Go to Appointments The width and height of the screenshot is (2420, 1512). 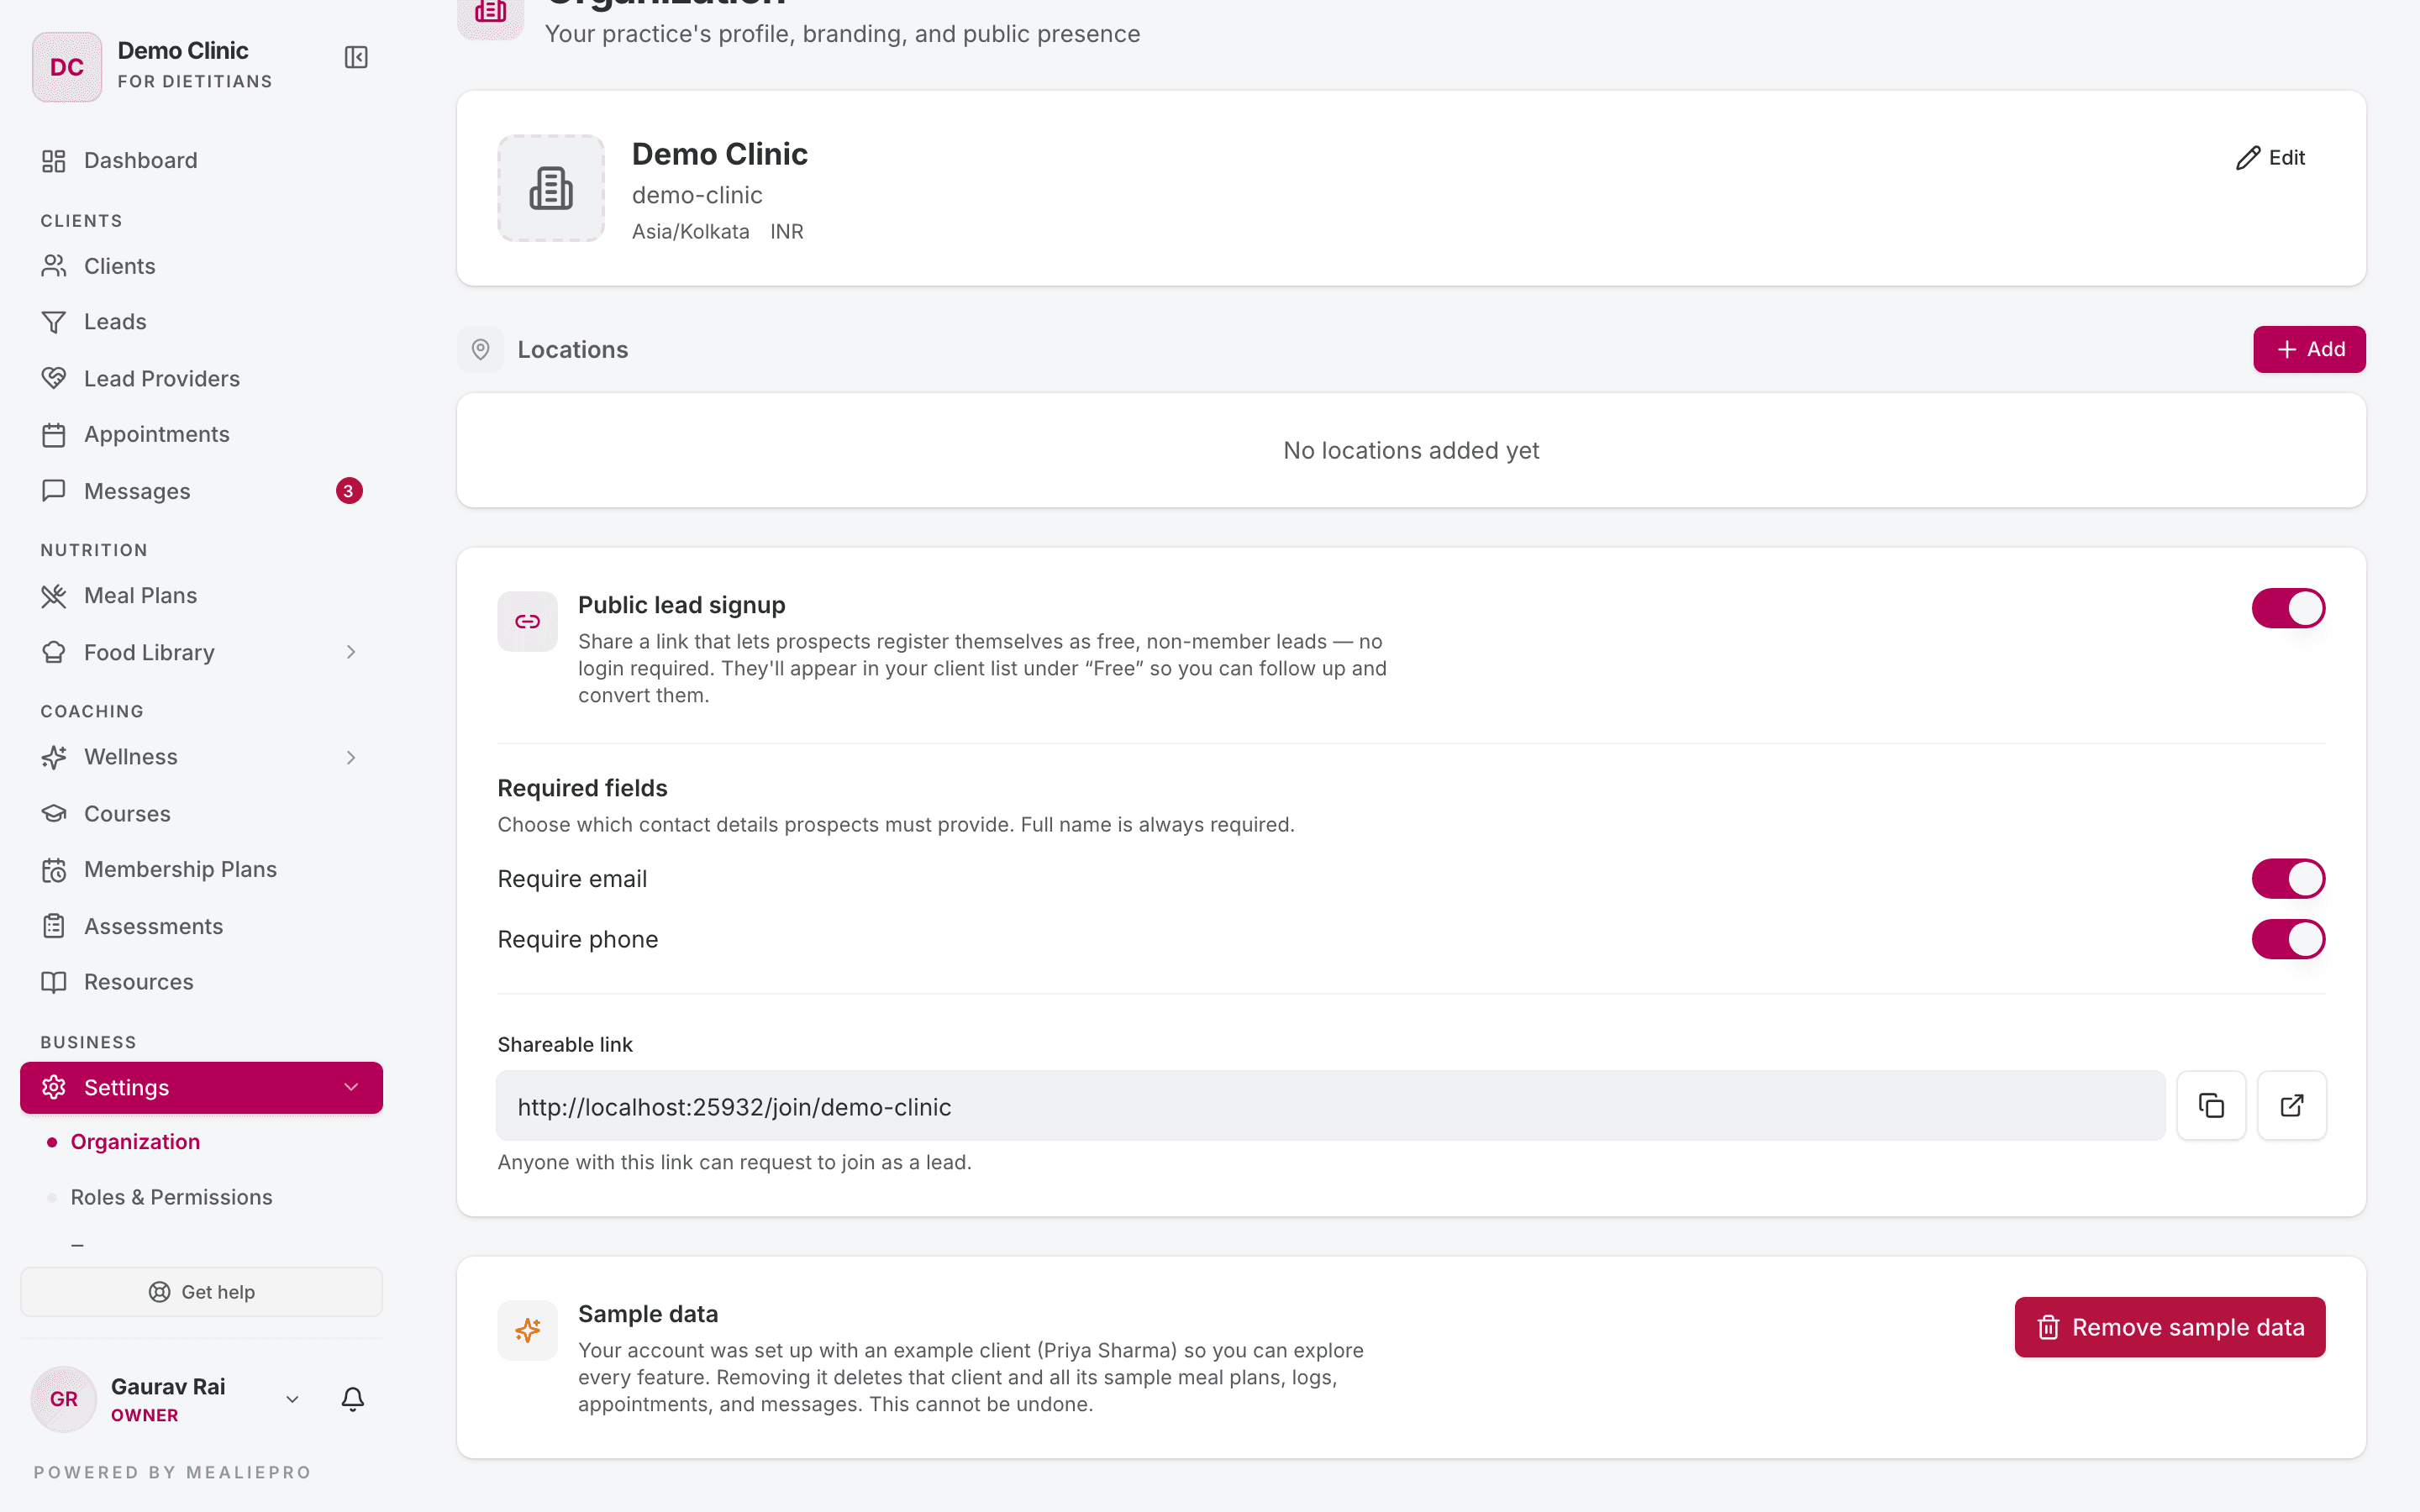(201, 434)
